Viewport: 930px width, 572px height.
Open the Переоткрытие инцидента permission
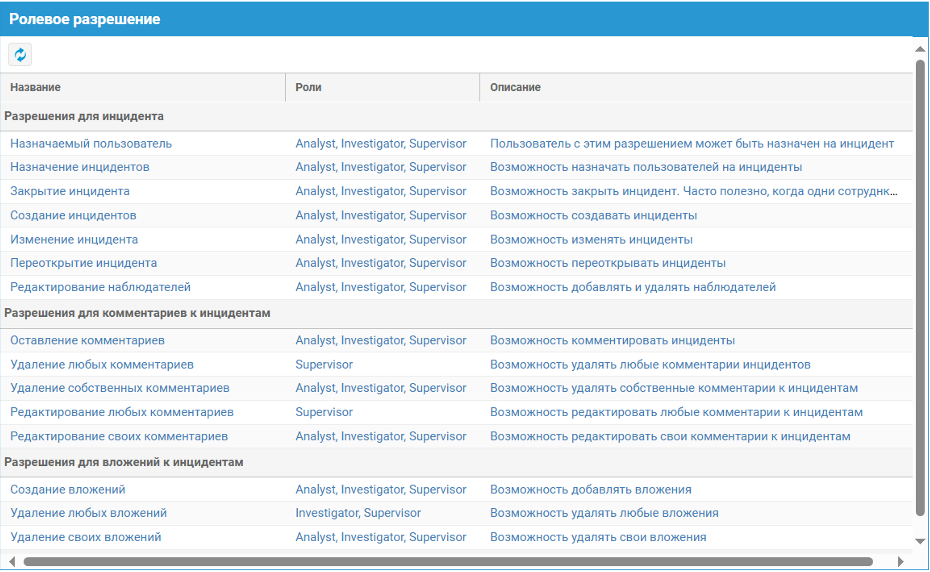[x=83, y=264]
